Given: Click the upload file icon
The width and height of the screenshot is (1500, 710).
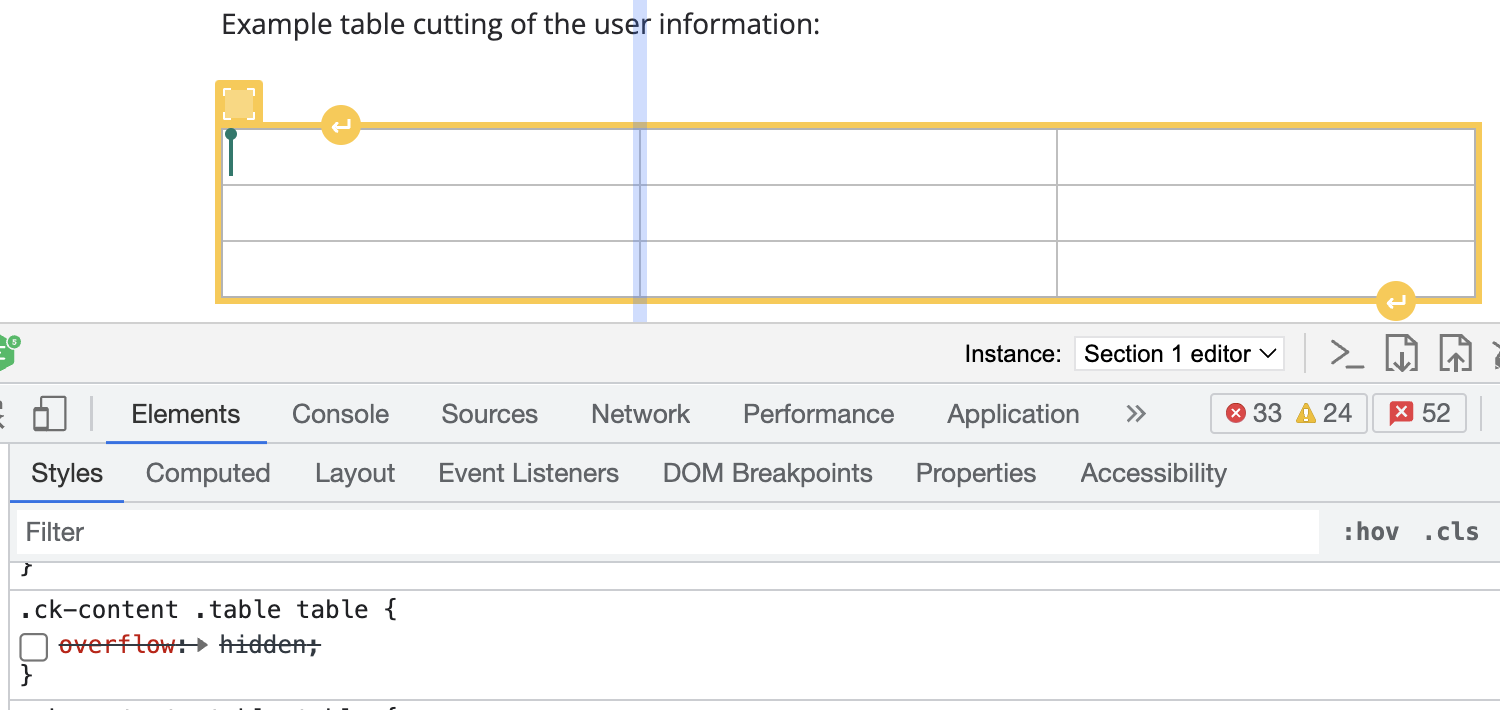Looking at the screenshot, I should (1456, 353).
